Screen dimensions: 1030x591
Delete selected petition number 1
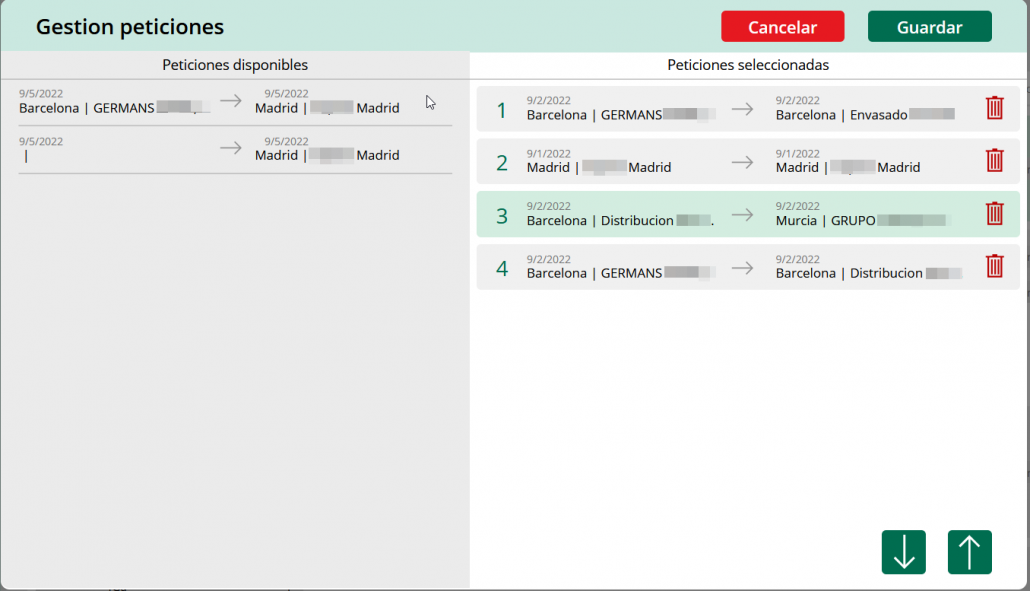tap(994, 108)
